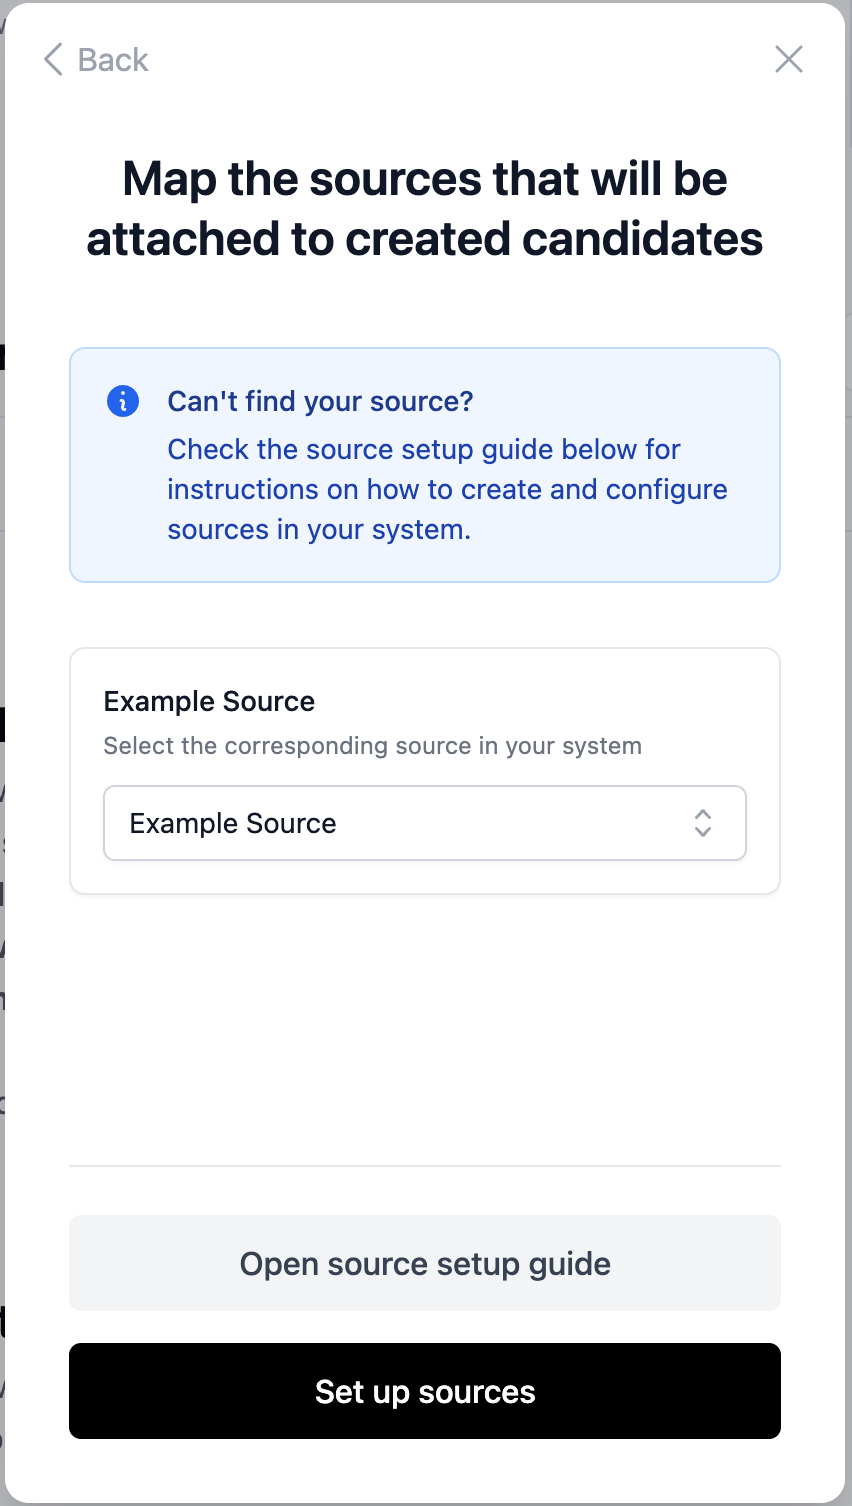Open source setup guide
This screenshot has width=852, height=1506.
click(425, 1263)
